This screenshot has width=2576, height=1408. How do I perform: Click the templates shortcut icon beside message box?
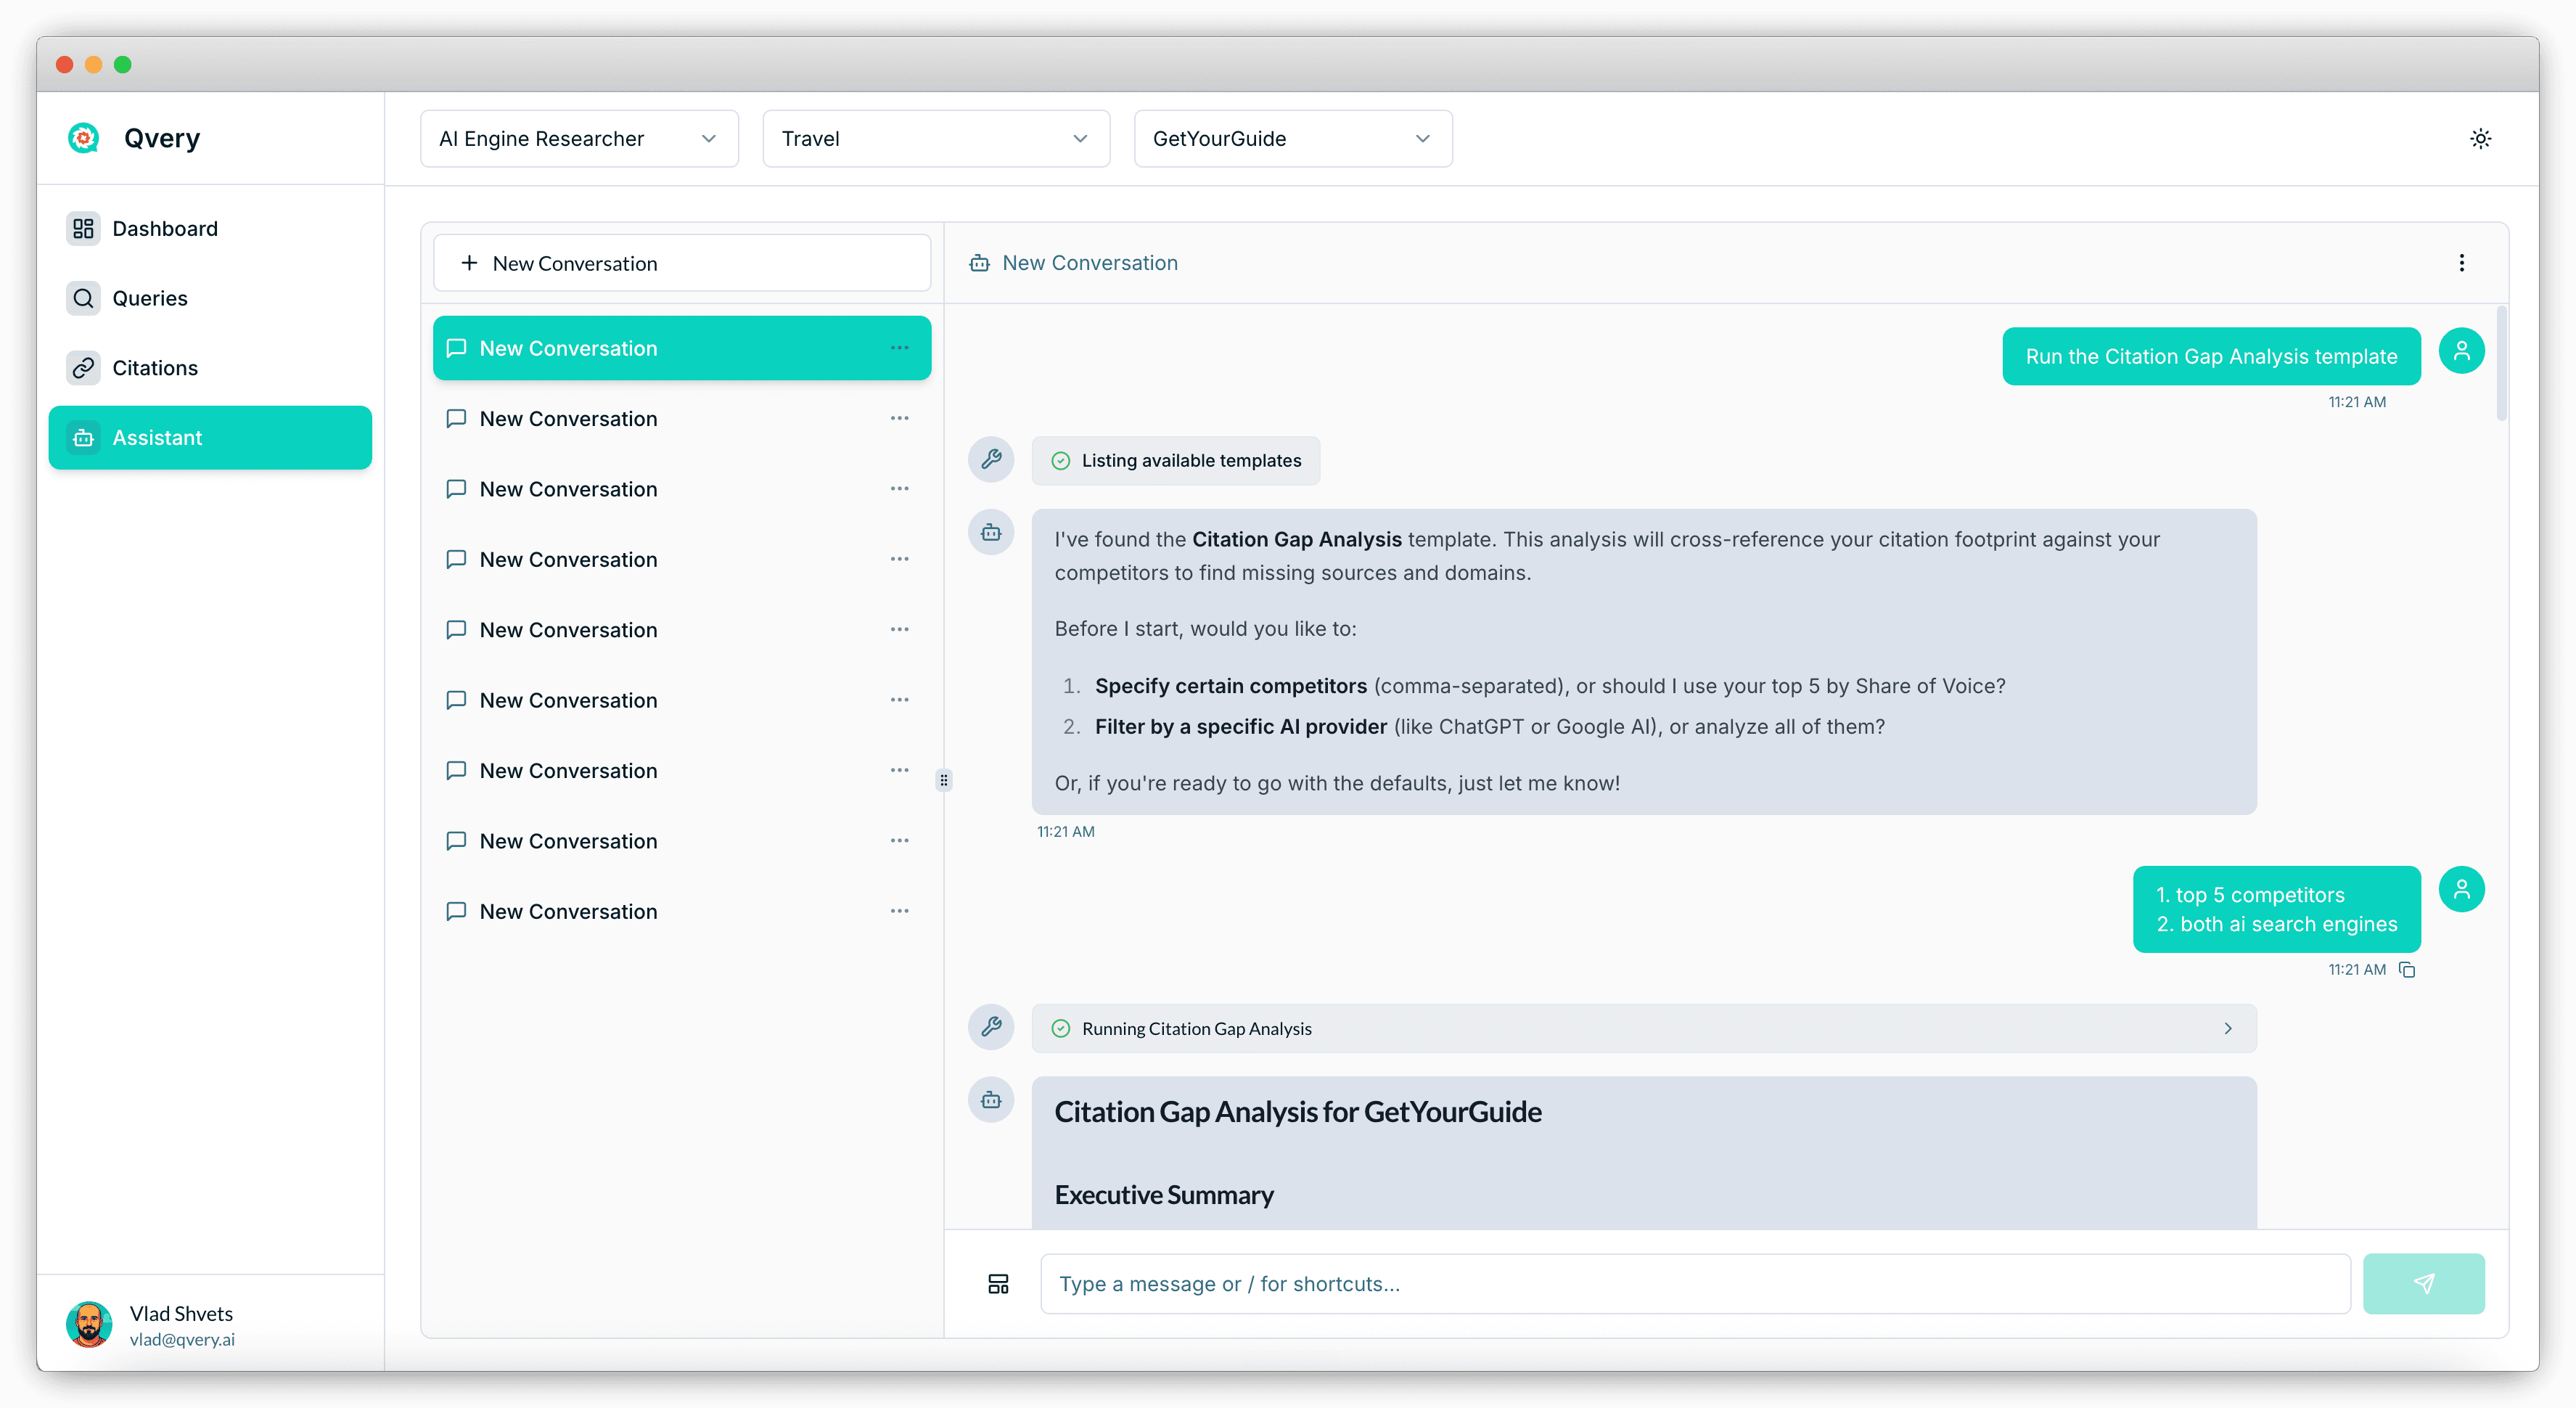(x=998, y=1284)
